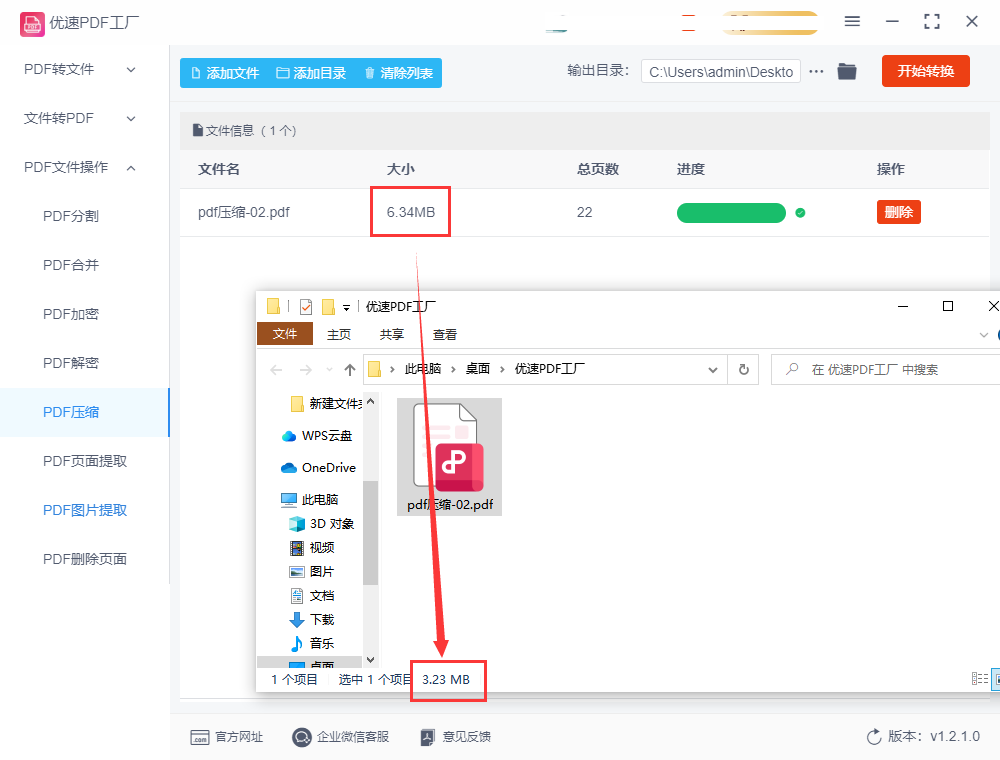
Task: Click 桌面 in the address breadcrumb
Action: (x=478, y=369)
